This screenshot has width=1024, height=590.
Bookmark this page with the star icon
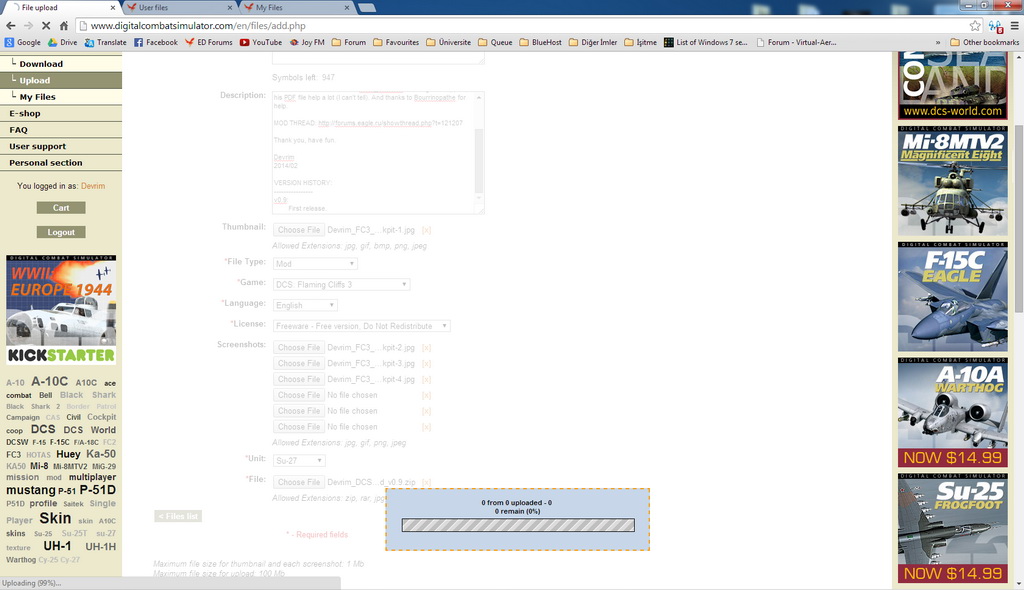pyautogui.click(x=975, y=25)
